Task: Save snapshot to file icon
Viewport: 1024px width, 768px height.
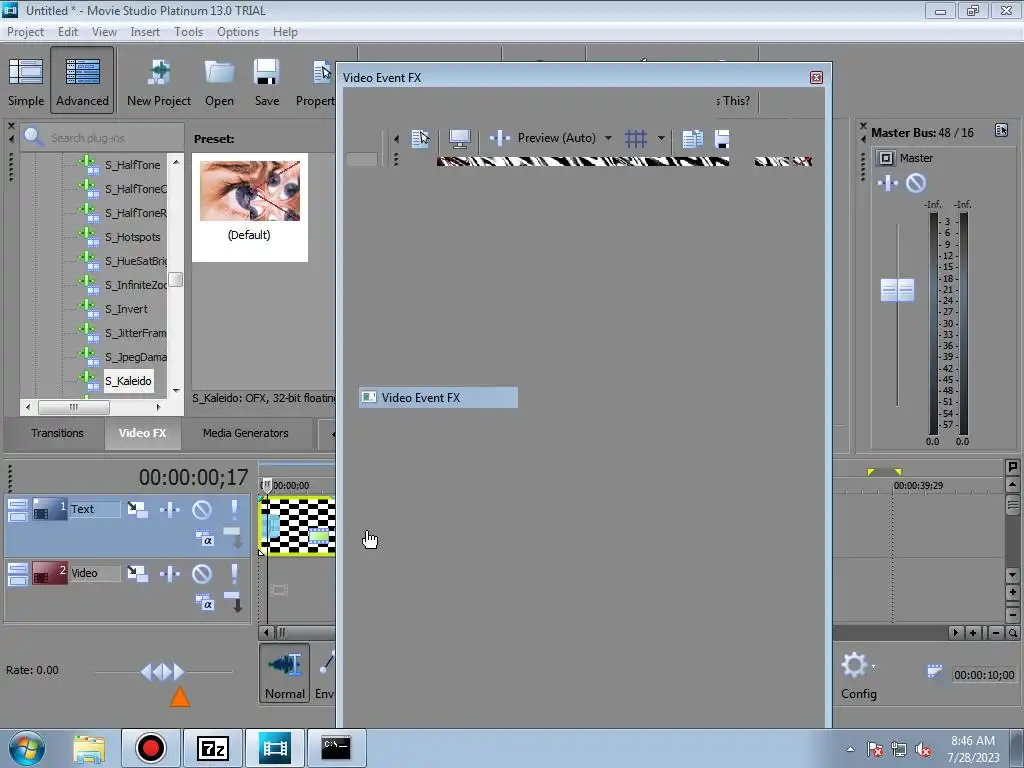Action: [x=722, y=138]
